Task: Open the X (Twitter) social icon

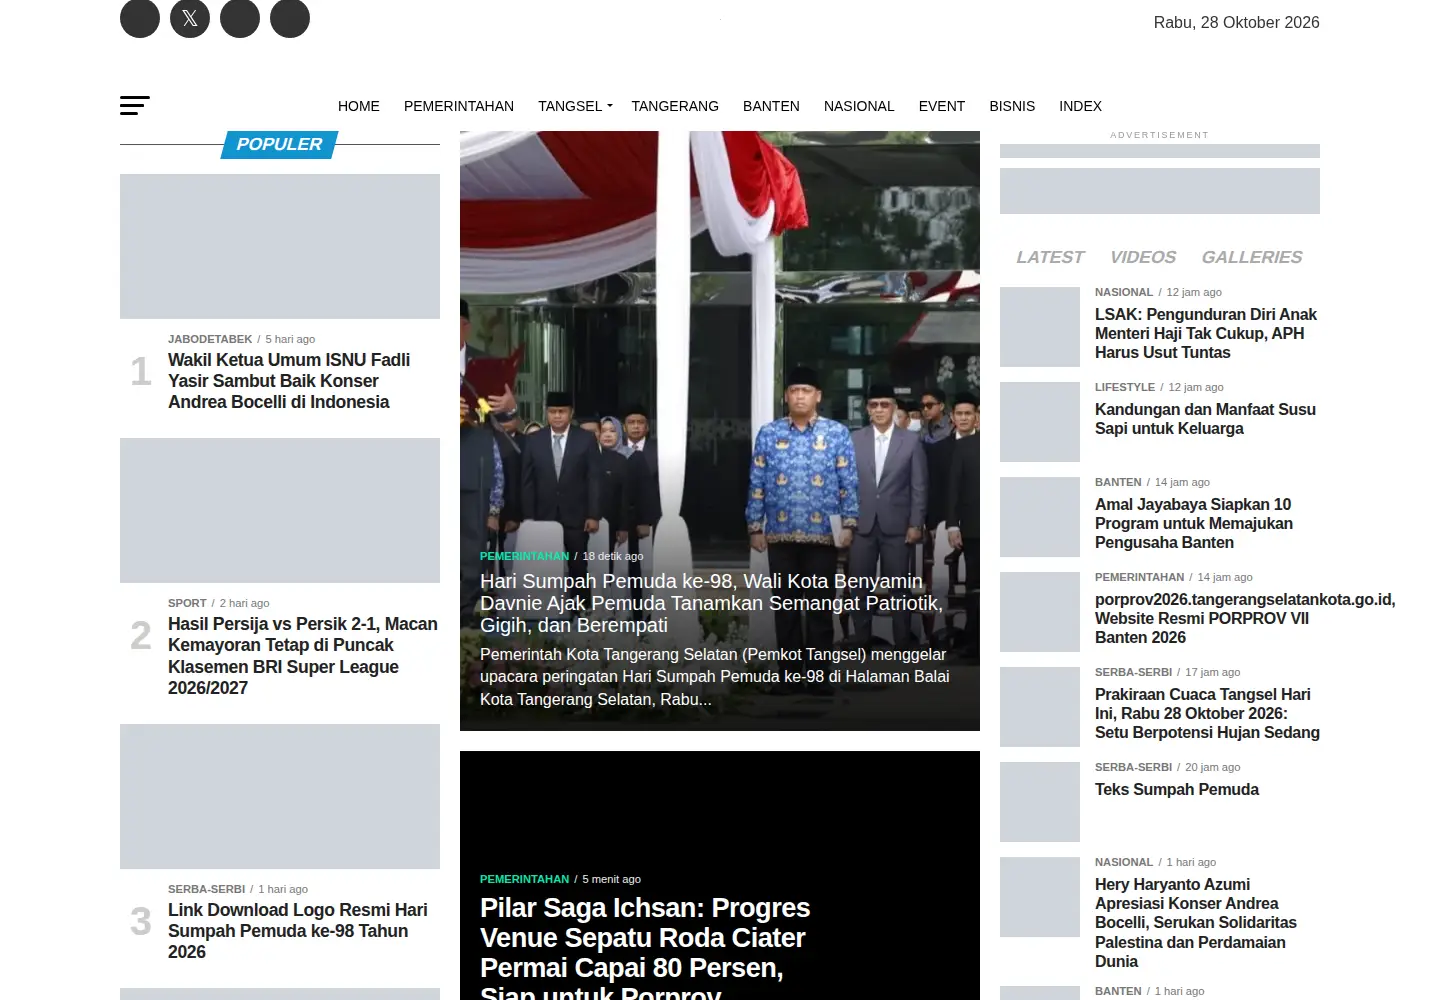Action: pyautogui.click(x=190, y=18)
